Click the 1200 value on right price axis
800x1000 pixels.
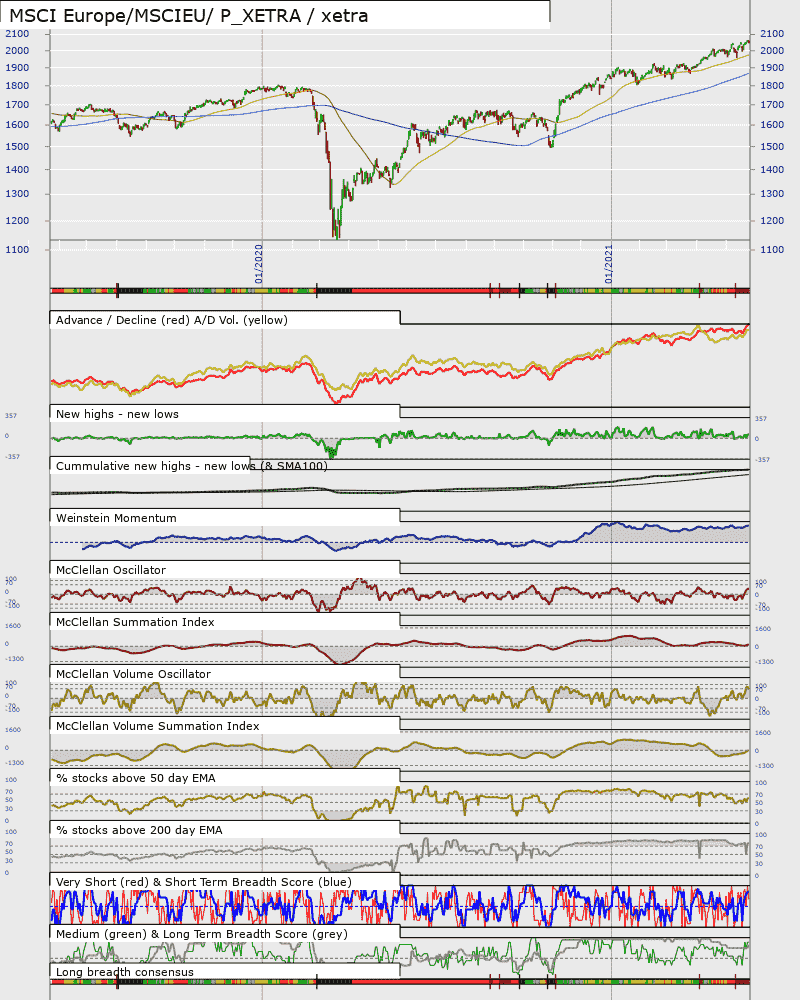(772, 221)
